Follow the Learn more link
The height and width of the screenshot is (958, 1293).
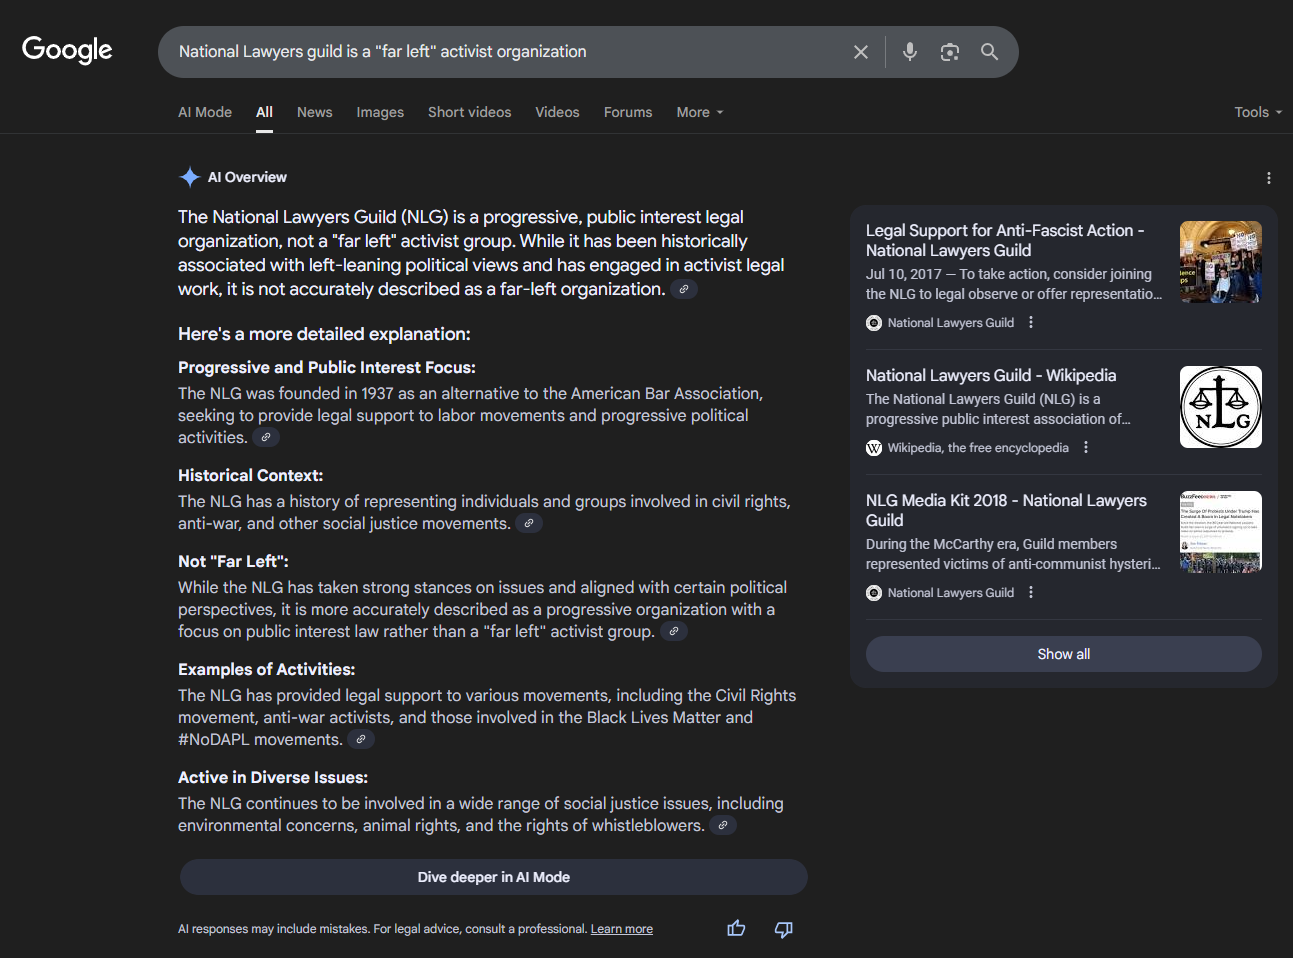[622, 929]
